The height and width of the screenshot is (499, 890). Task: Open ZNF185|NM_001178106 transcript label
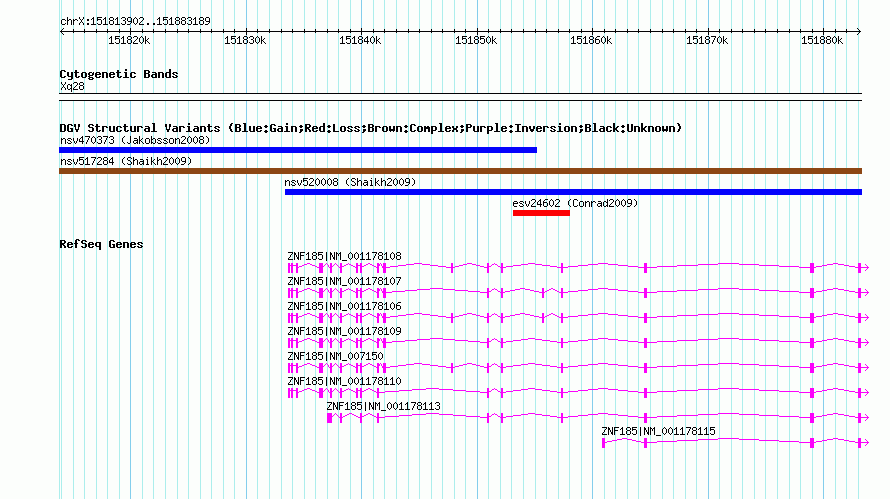pyautogui.click(x=344, y=306)
